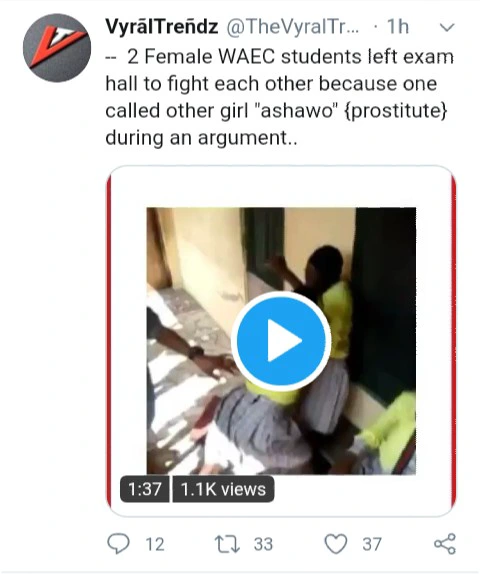The height and width of the screenshot is (574, 480).
Task: Click the word "ashawo" in the tweet
Action: 298,111
